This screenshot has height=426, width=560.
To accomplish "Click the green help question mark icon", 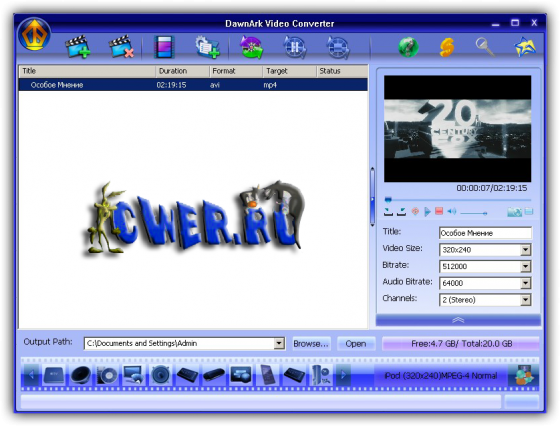I will (x=408, y=47).
